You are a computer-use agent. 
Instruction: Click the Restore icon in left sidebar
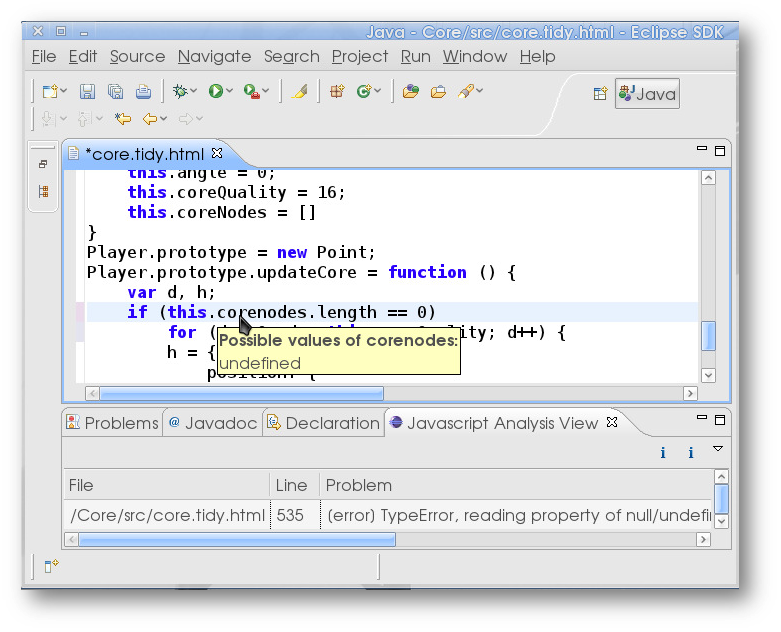click(x=43, y=164)
